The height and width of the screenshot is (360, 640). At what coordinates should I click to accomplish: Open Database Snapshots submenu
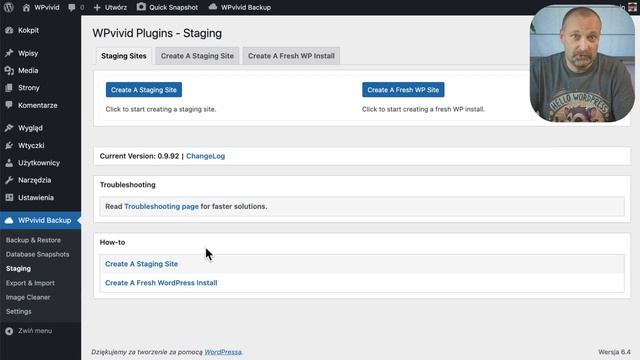(38, 254)
